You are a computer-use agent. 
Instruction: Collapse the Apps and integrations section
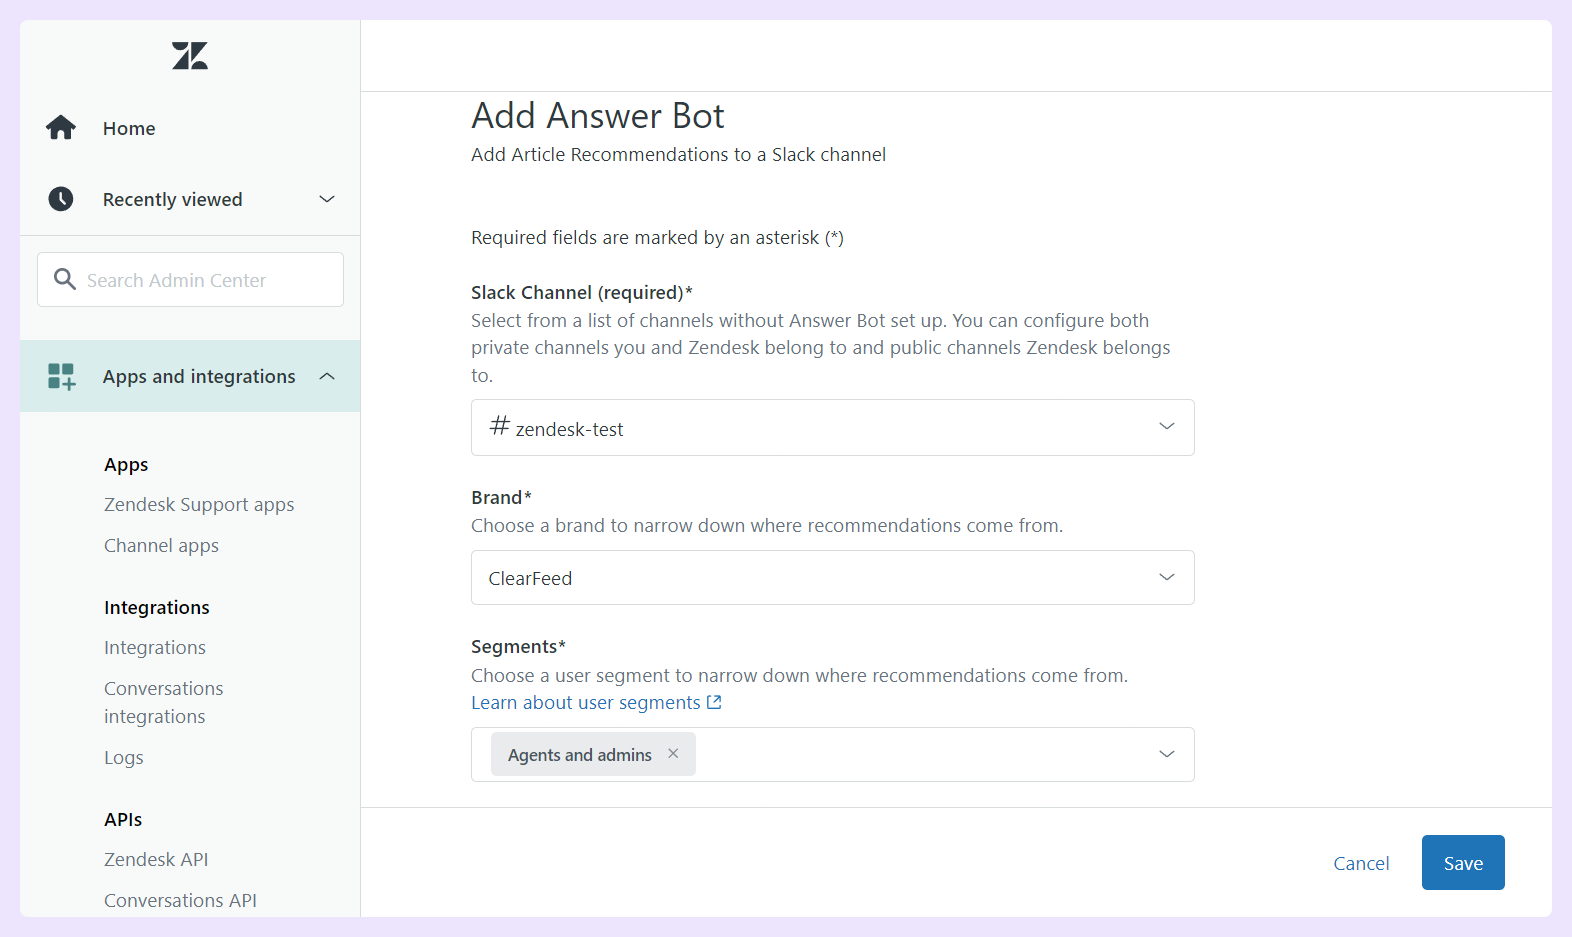(327, 376)
